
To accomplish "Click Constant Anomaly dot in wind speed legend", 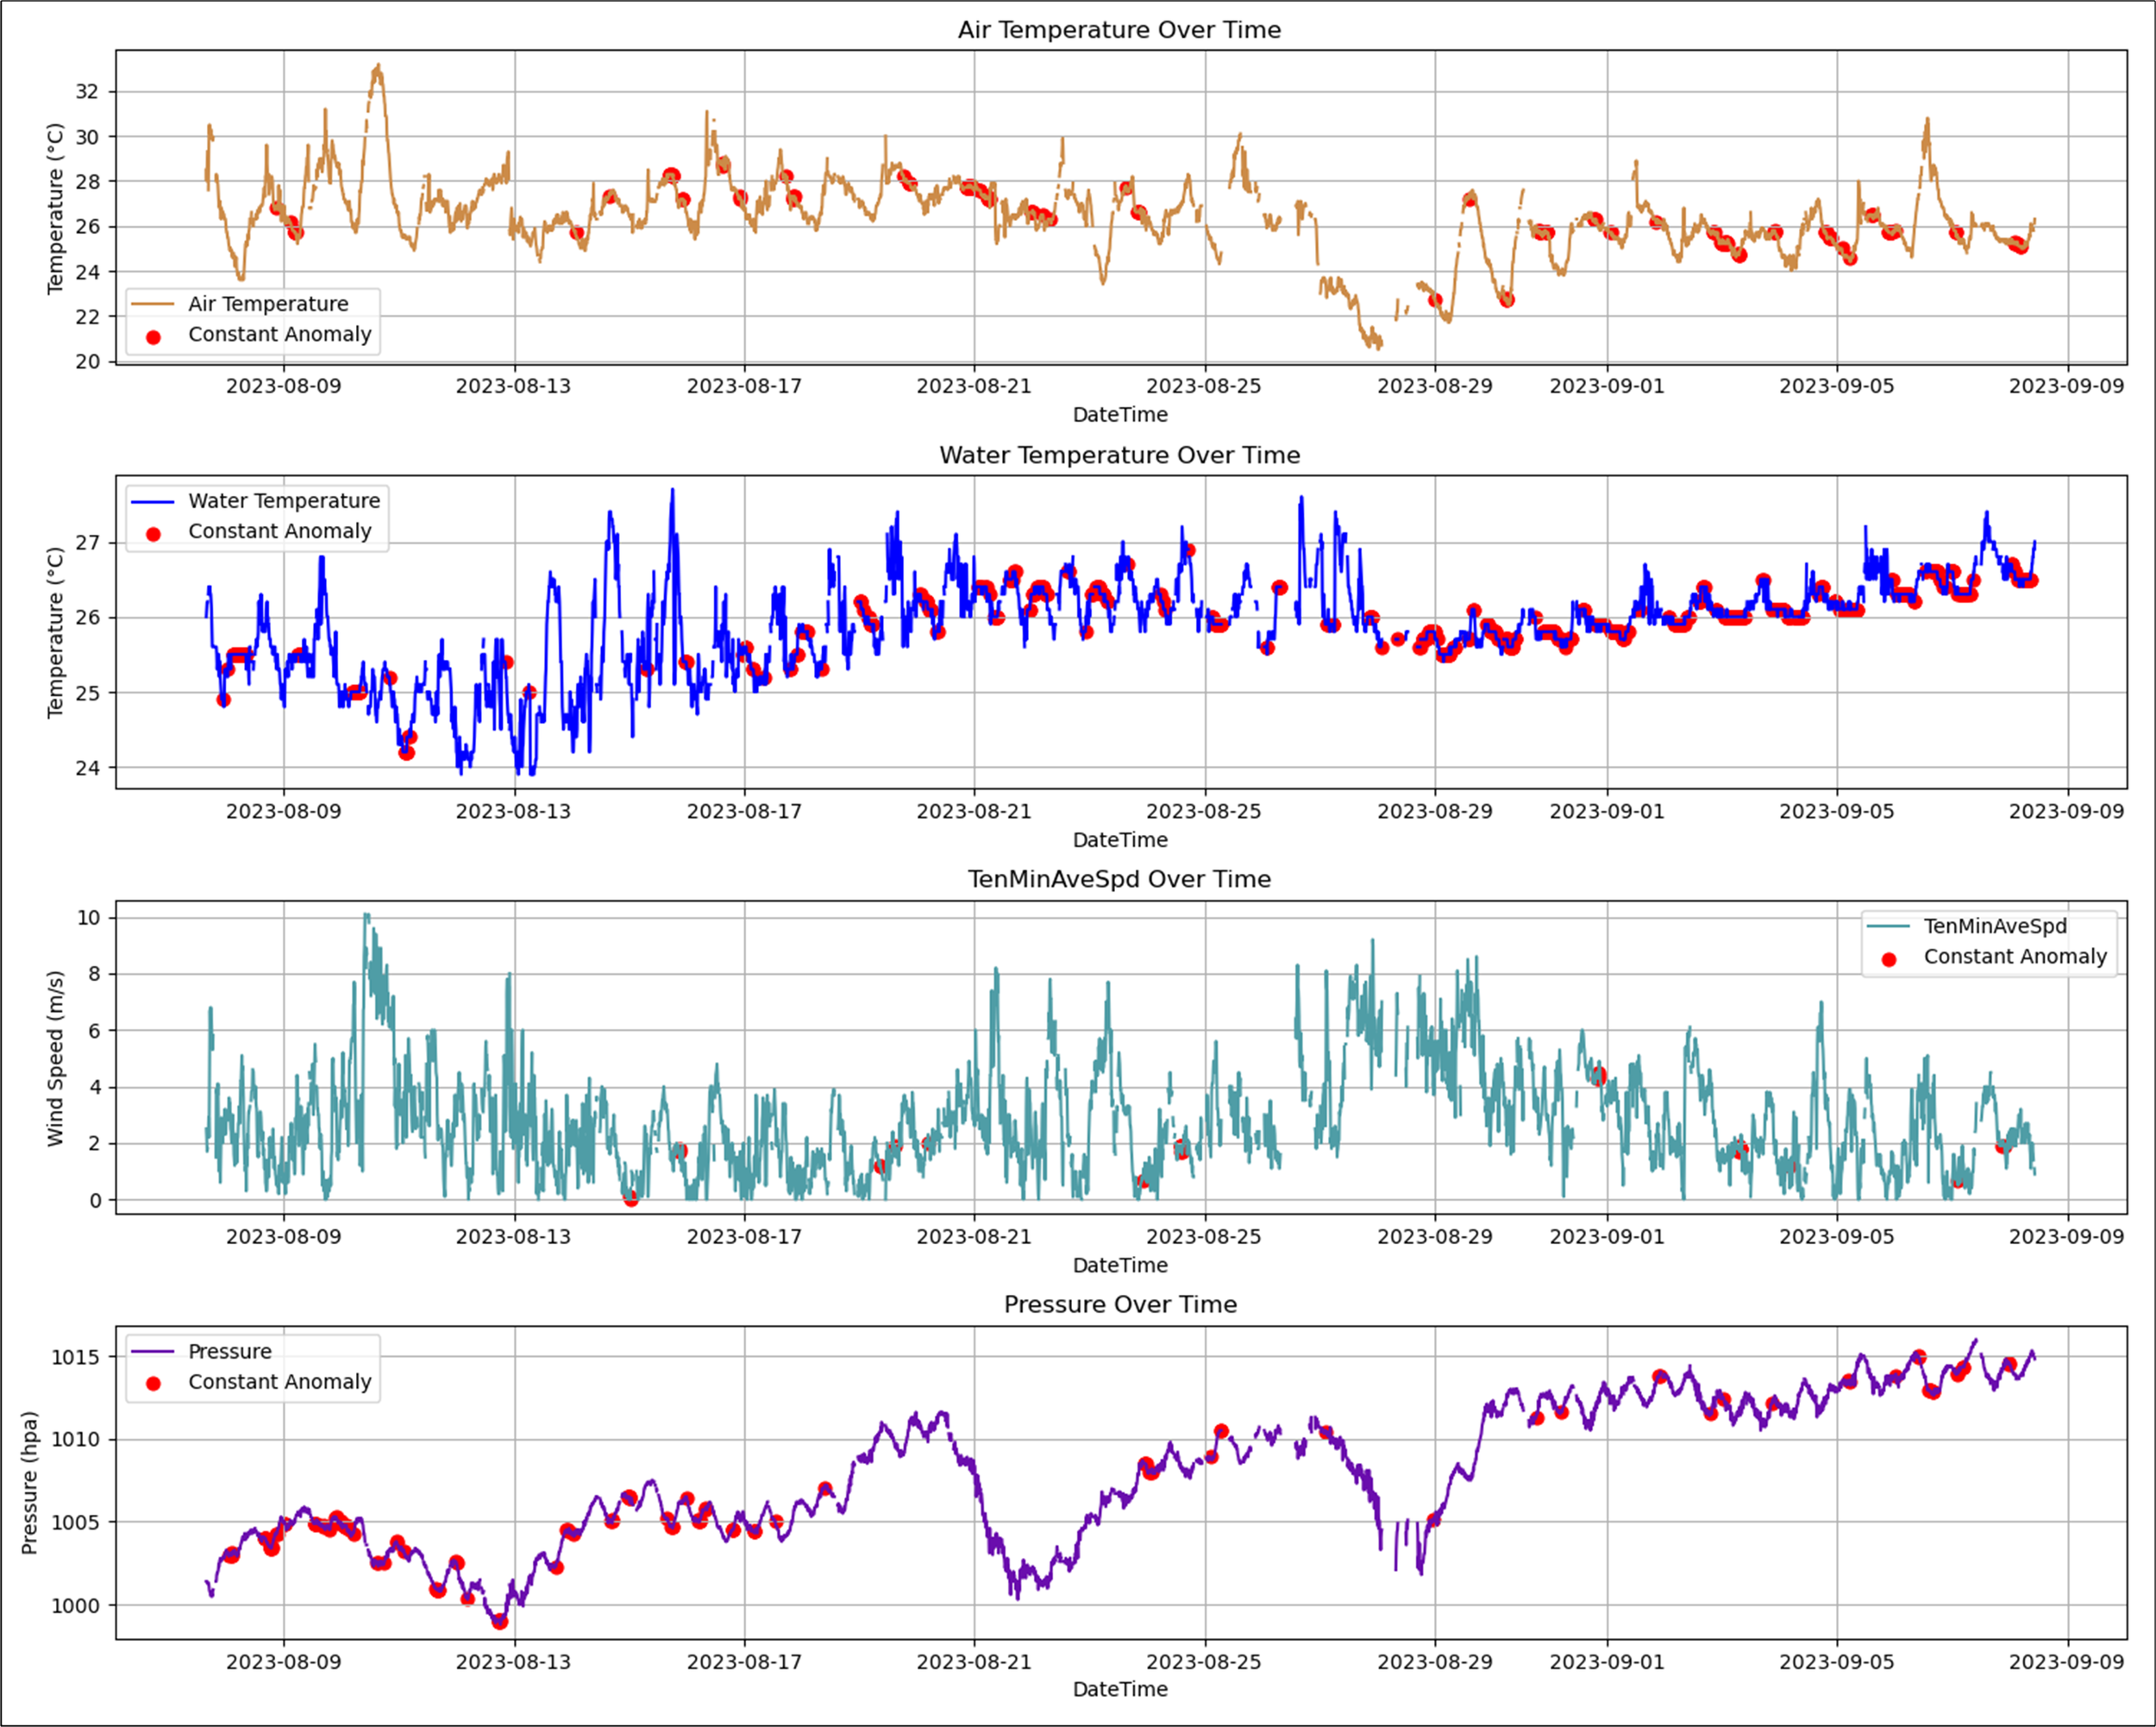I will [1888, 959].
